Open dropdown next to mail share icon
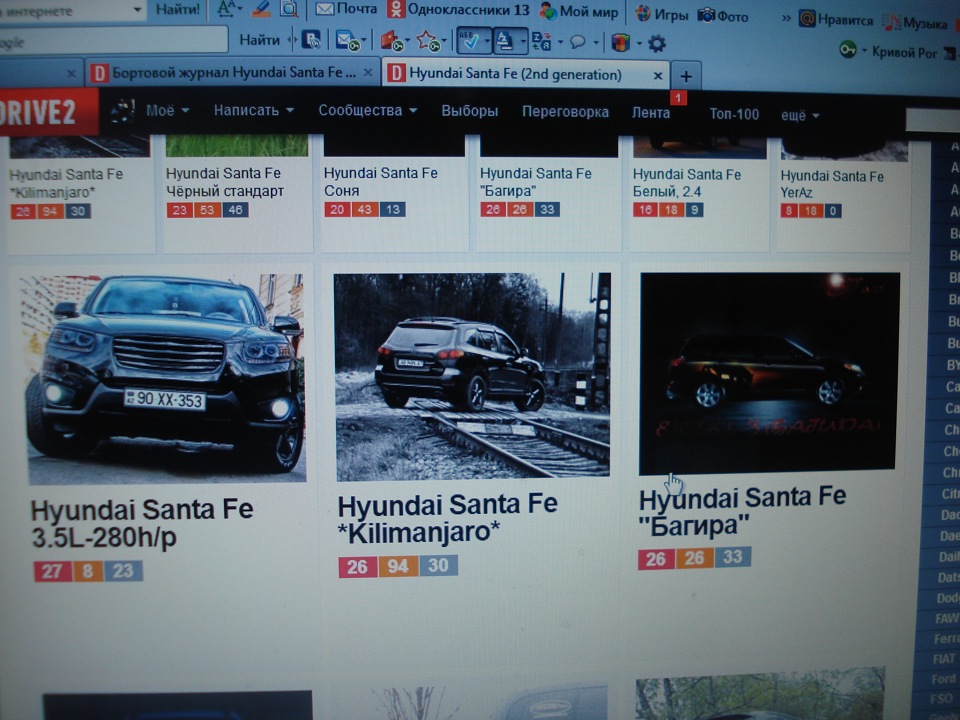This screenshot has width=960, height=720. pyautogui.click(x=364, y=41)
